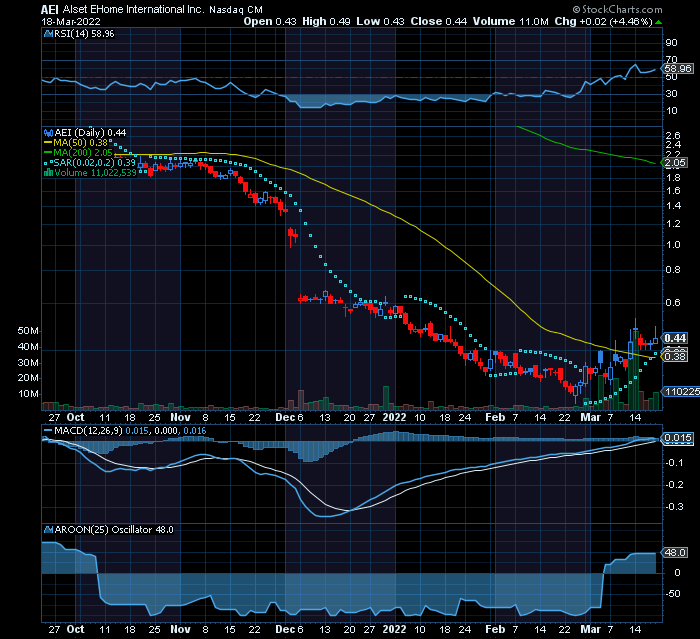This screenshot has width=700, height=639.
Task: Click the yellow MA(50) legend line swatch
Action: [x=48, y=143]
